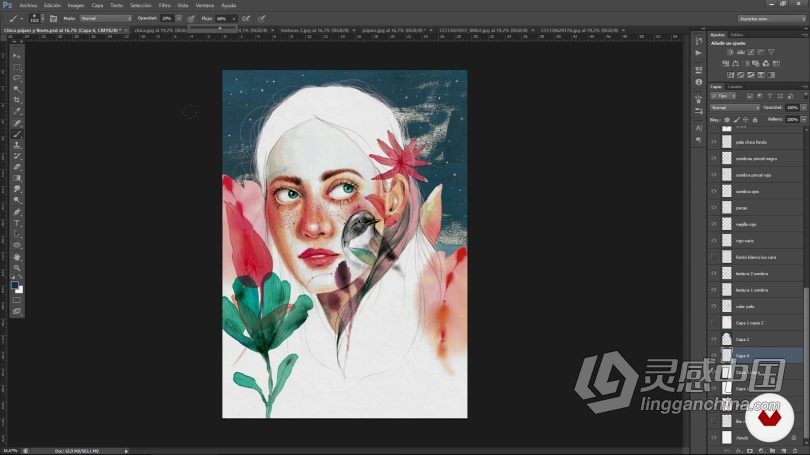Select the Pen tool
Image resolution: width=810 pixels, height=455 pixels.
coord(17,212)
